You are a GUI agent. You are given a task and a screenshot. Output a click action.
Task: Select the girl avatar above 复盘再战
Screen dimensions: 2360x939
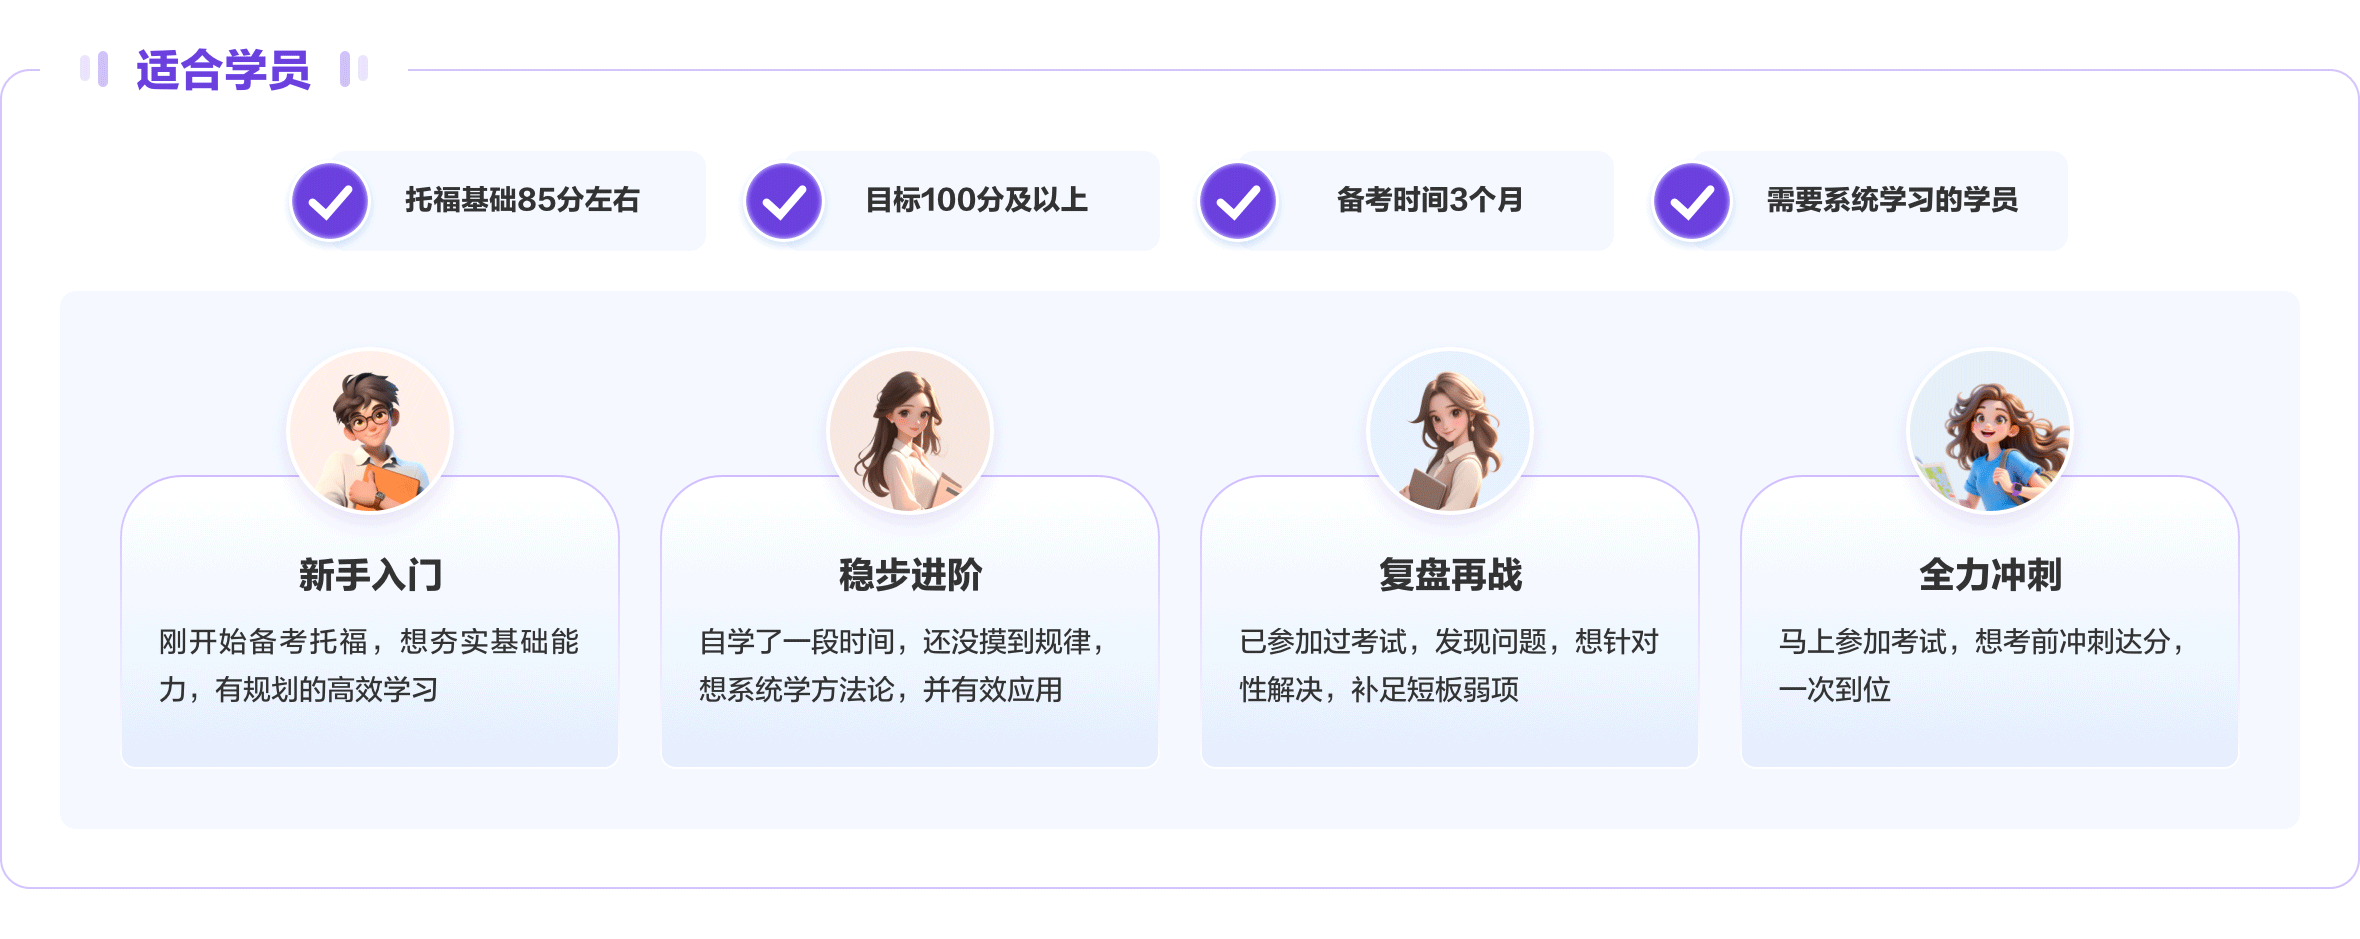click(x=1450, y=431)
